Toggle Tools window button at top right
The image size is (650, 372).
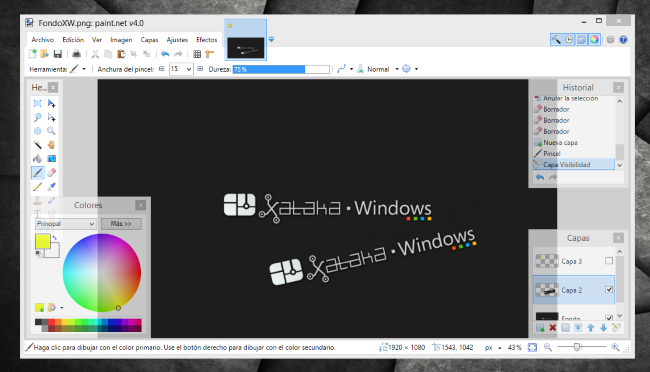(x=556, y=39)
